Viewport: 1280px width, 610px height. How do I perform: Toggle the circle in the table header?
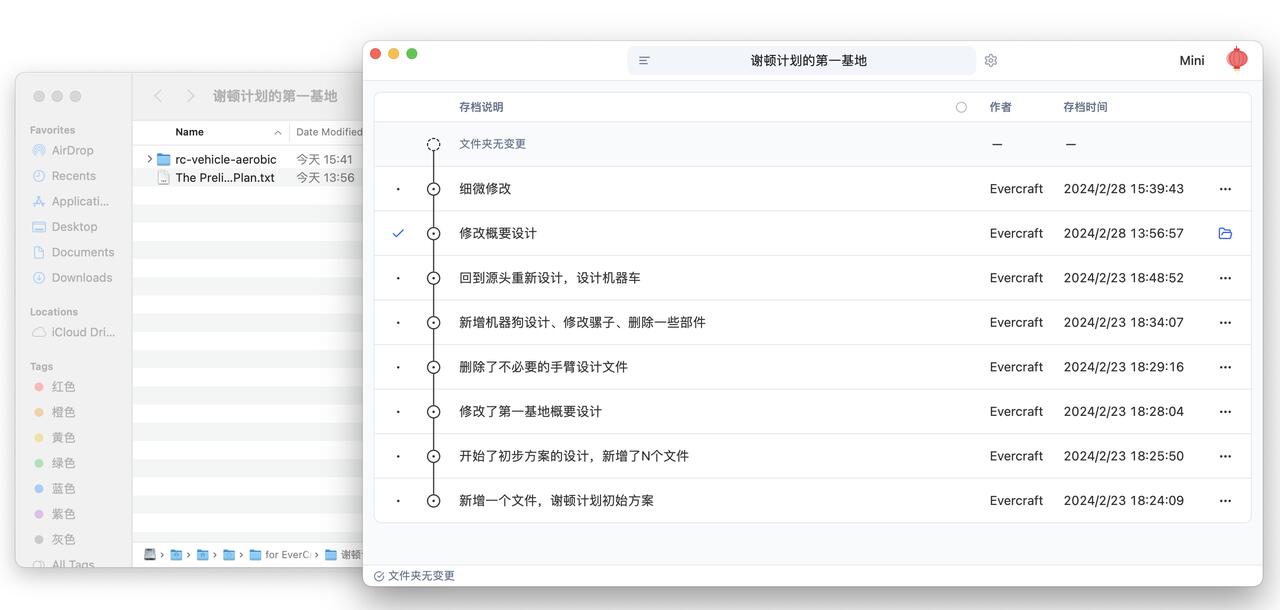click(x=961, y=107)
